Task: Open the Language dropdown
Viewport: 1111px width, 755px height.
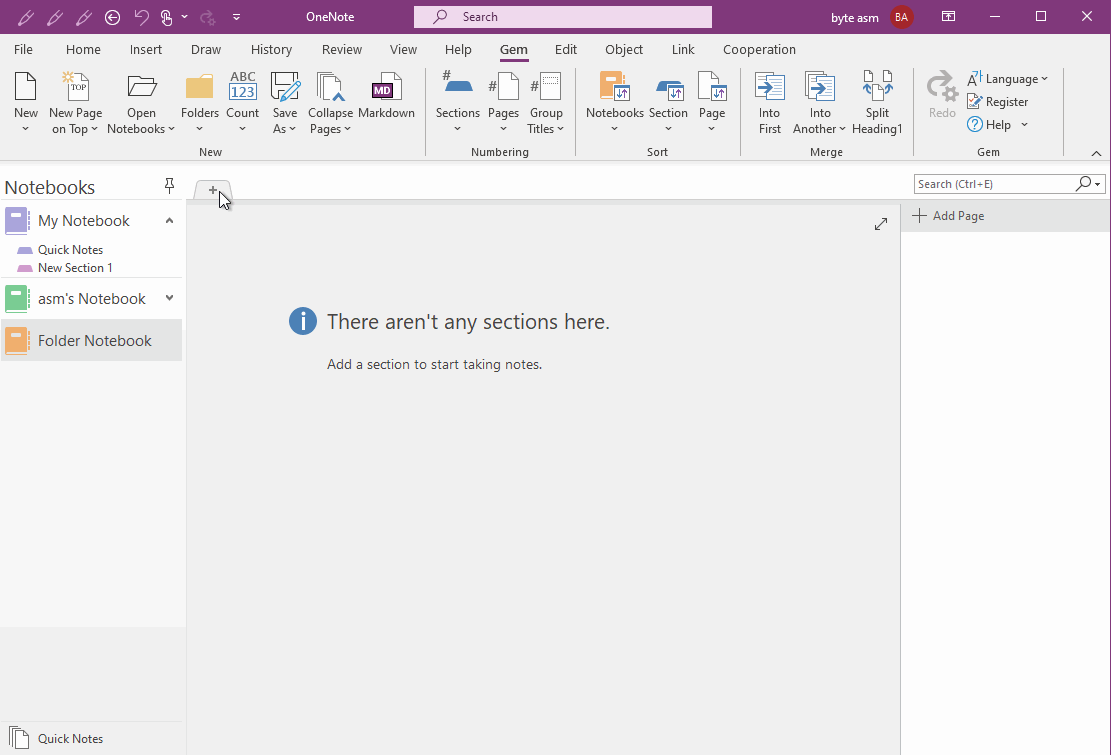Action: pos(1010,79)
